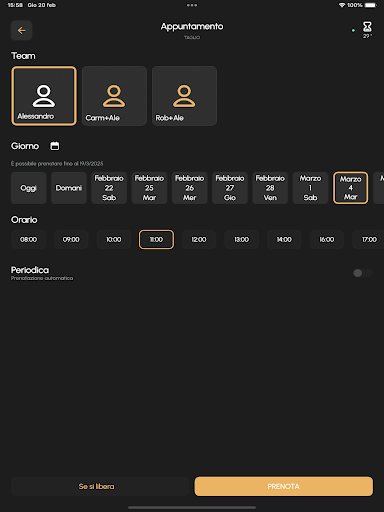This screenshot has width=384, height=512.
Task: Tap the hourglass duration icon
Action: tap(367, 27)
